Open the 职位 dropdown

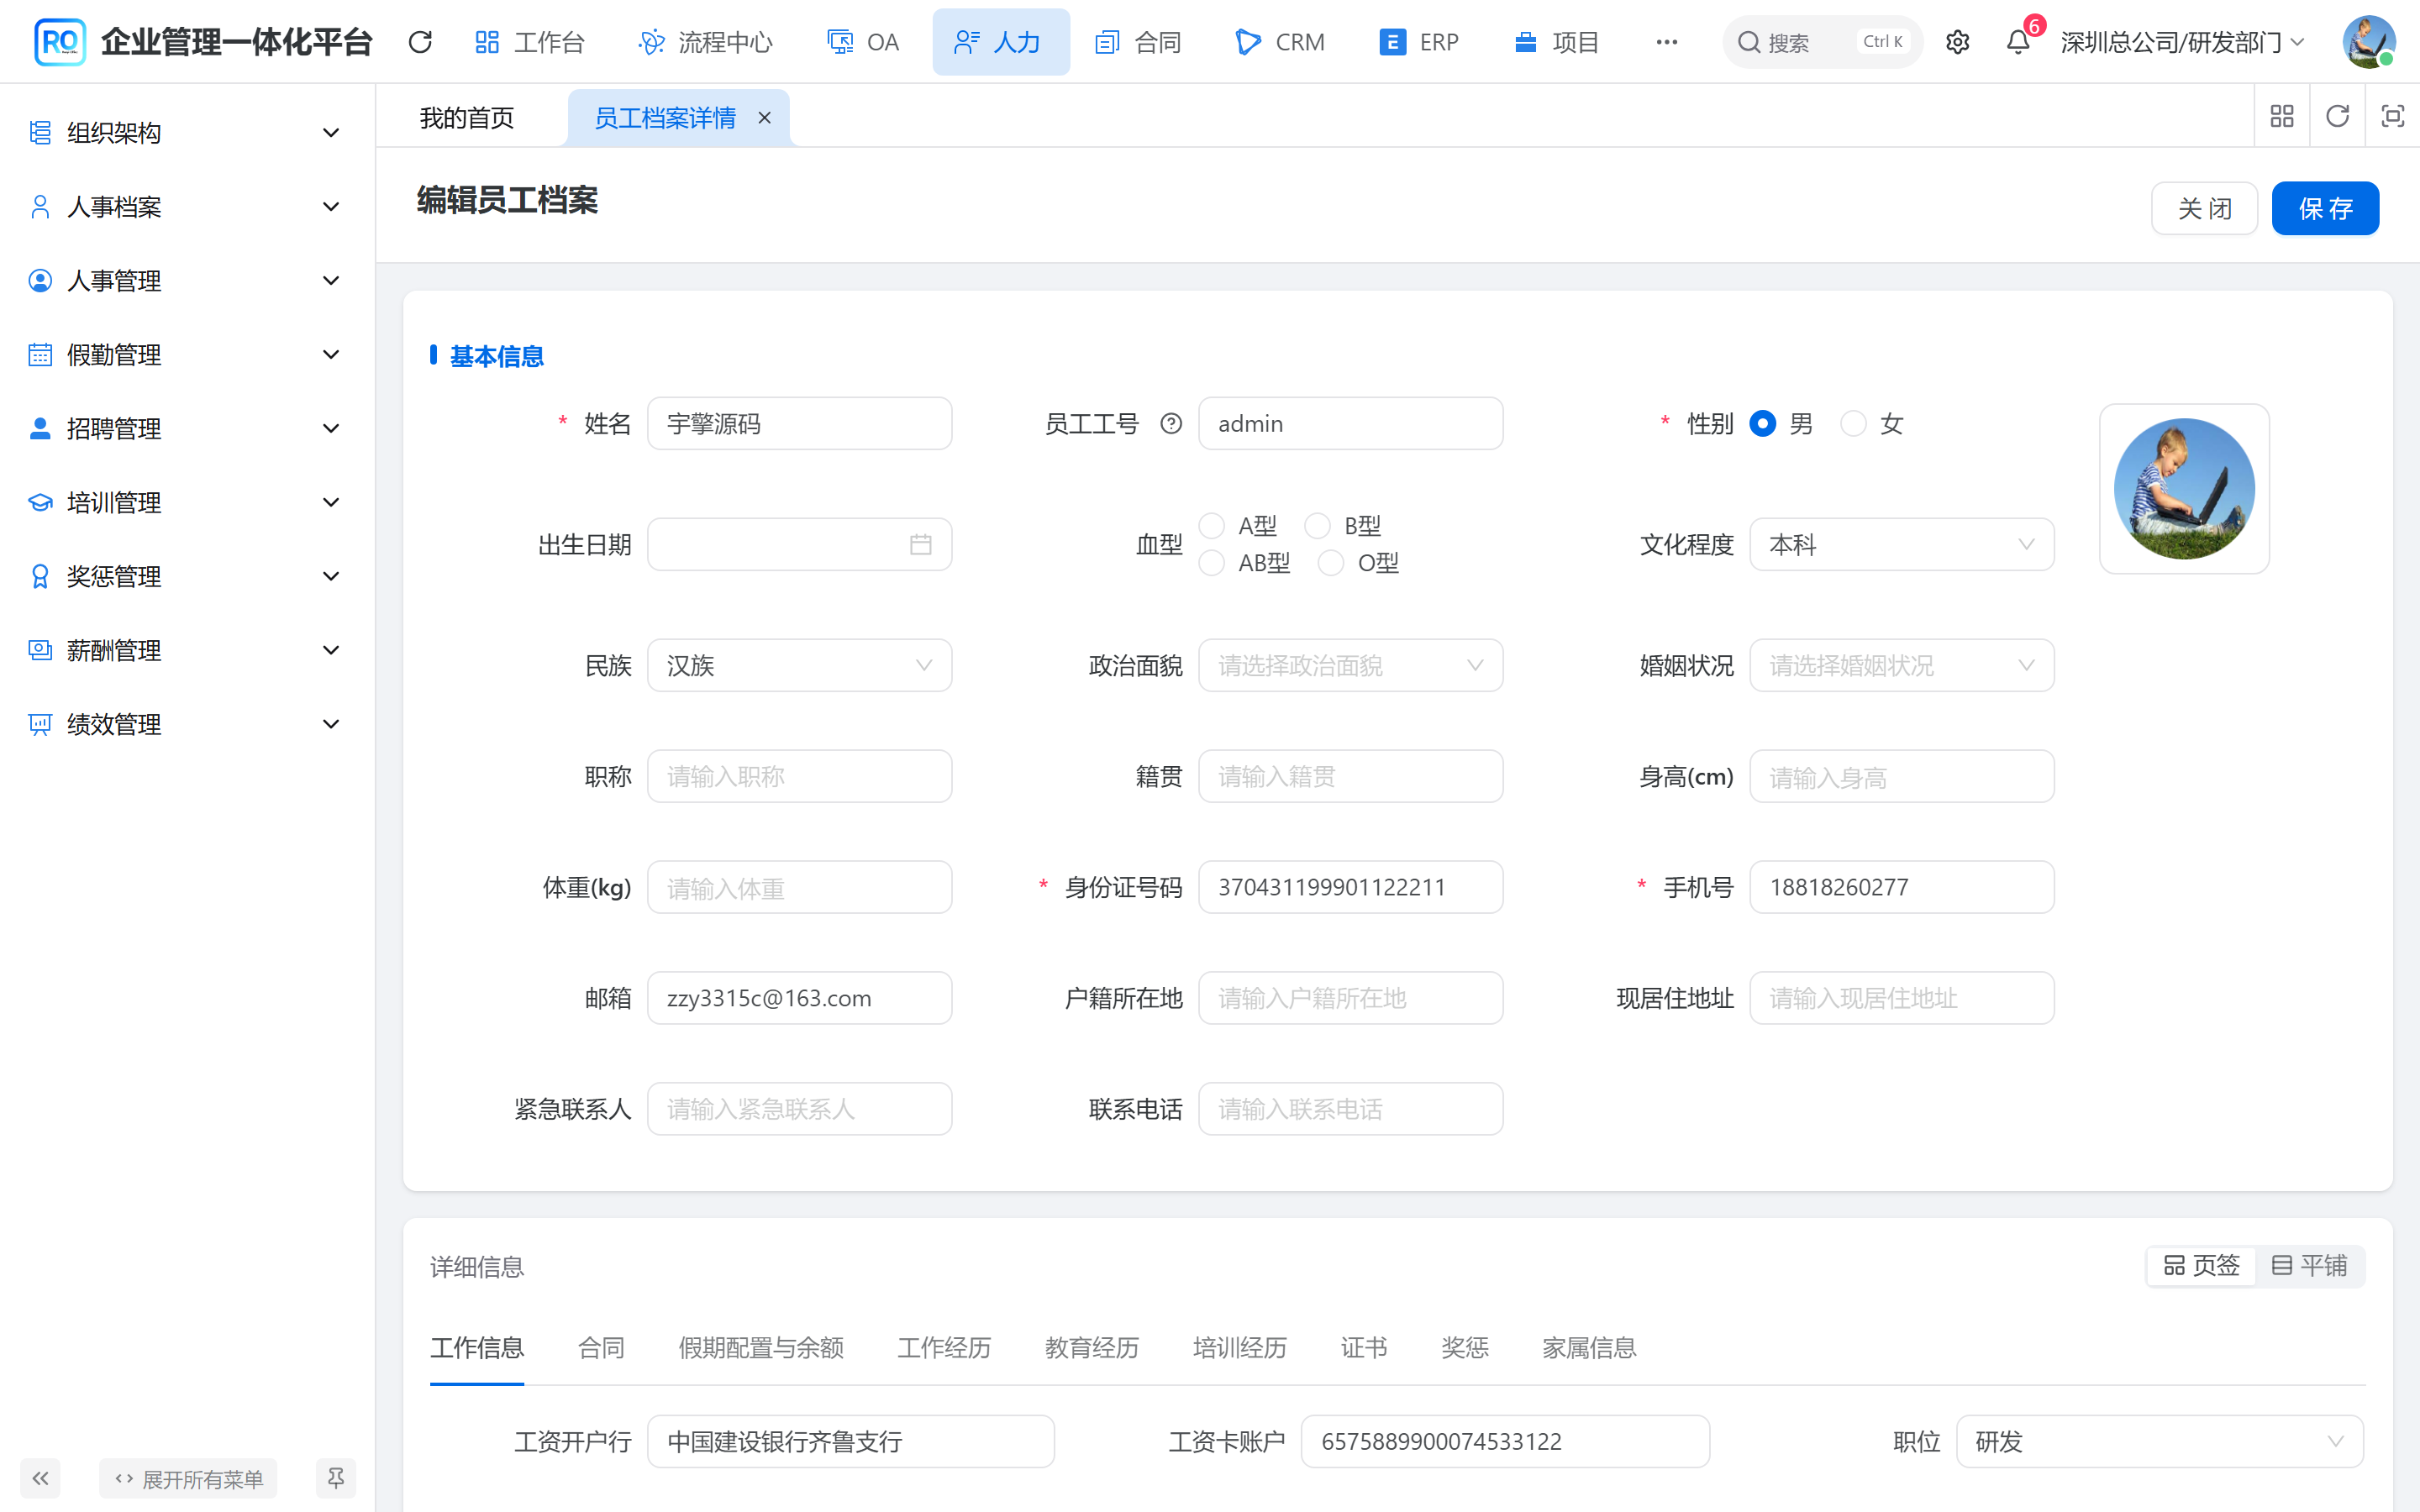click(x=2159, y=1441)
